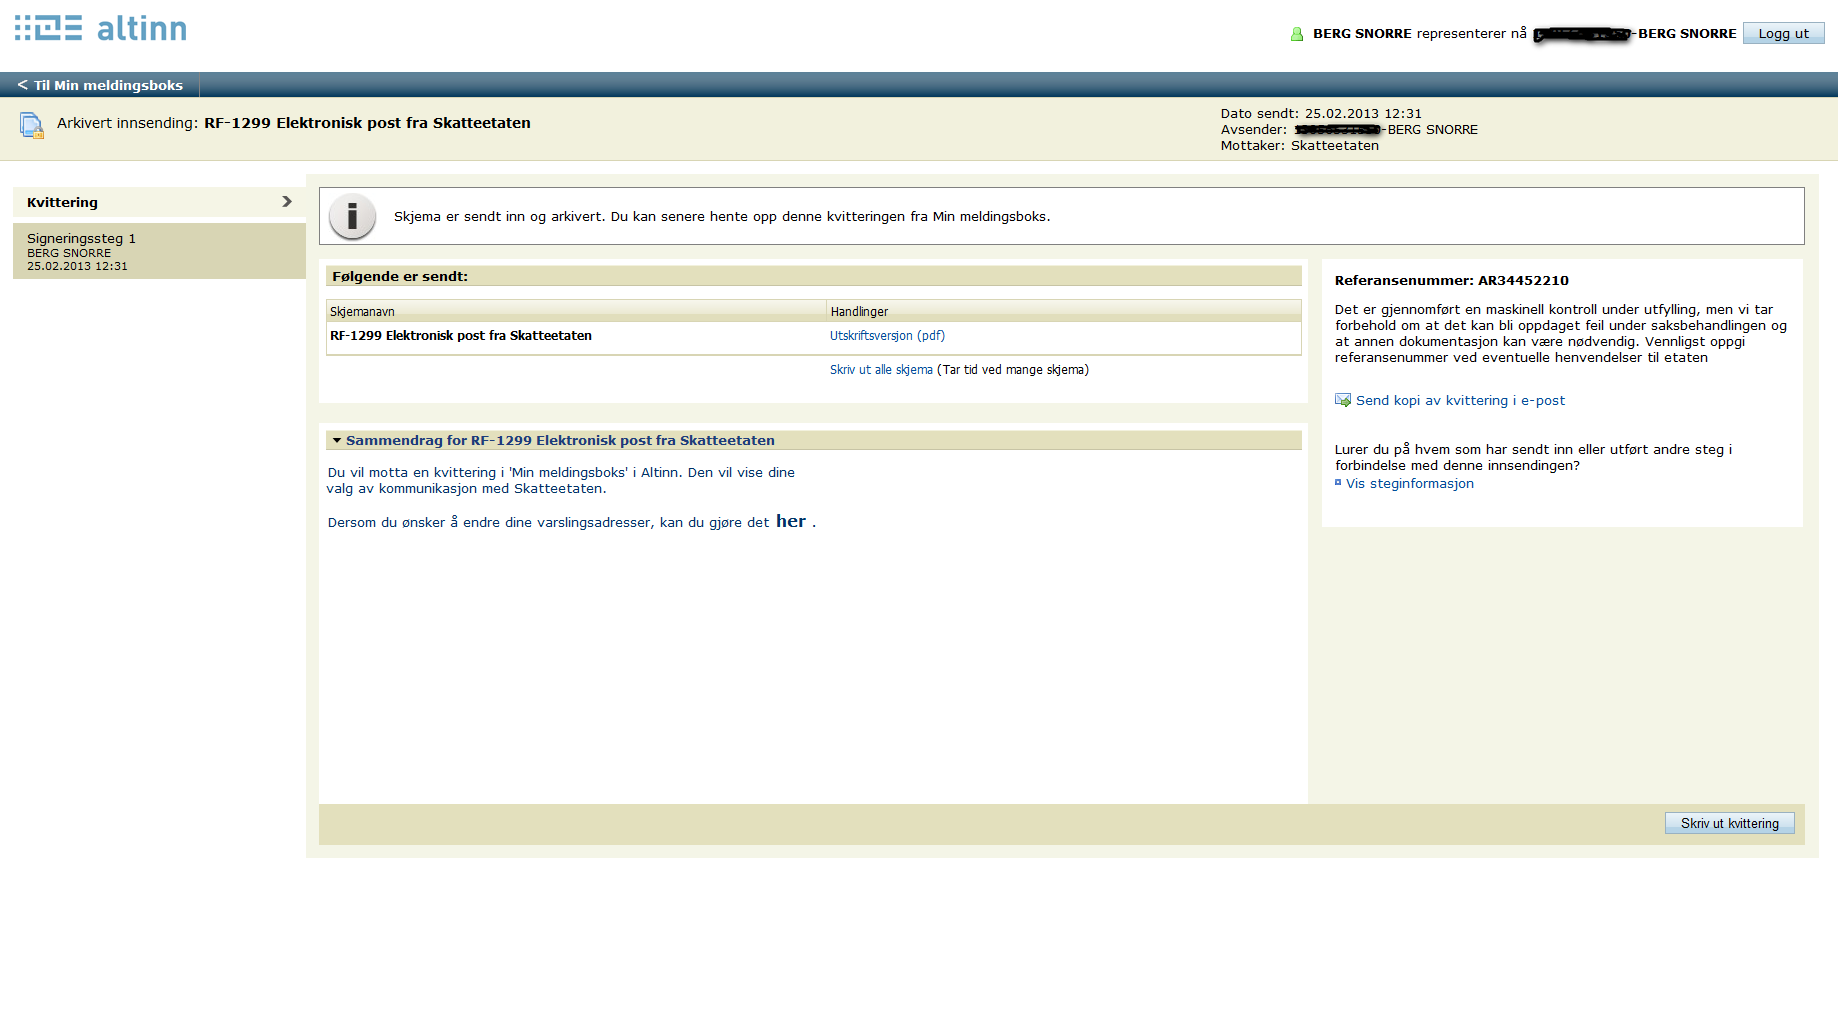The width and height of the screenshot is (1838, 1017).
Task: Go back via Til Min meldingsboks
Action: [x=100, y=85]
